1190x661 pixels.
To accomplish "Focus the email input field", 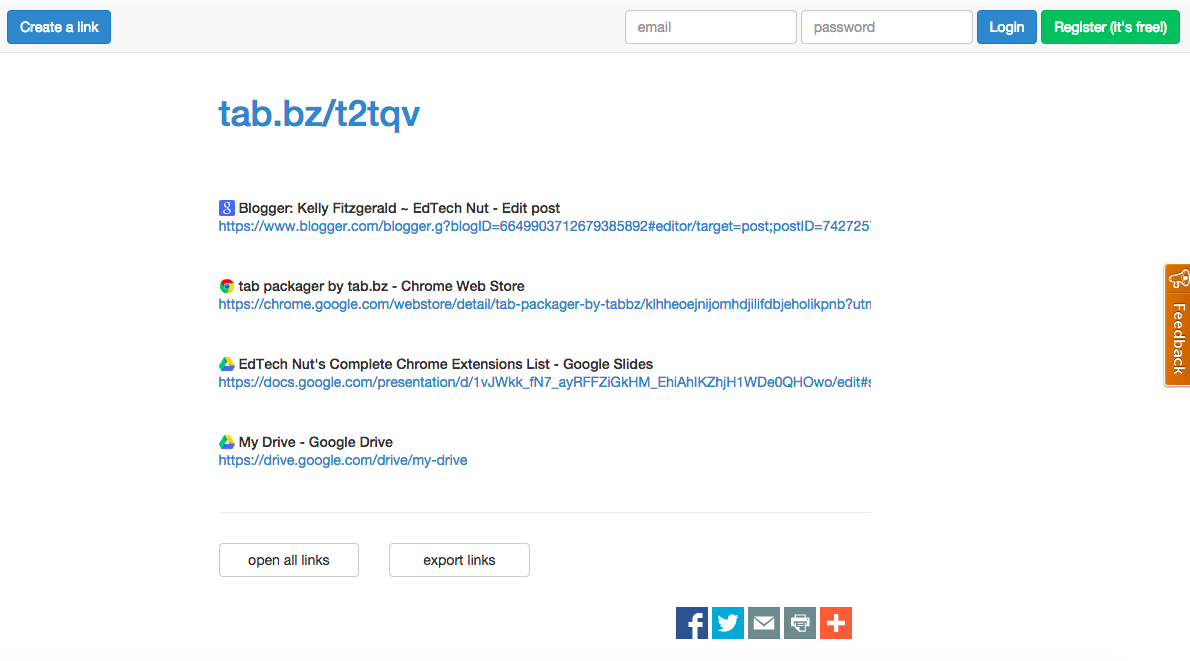I will pyautogui.click(x=710, y=27).
